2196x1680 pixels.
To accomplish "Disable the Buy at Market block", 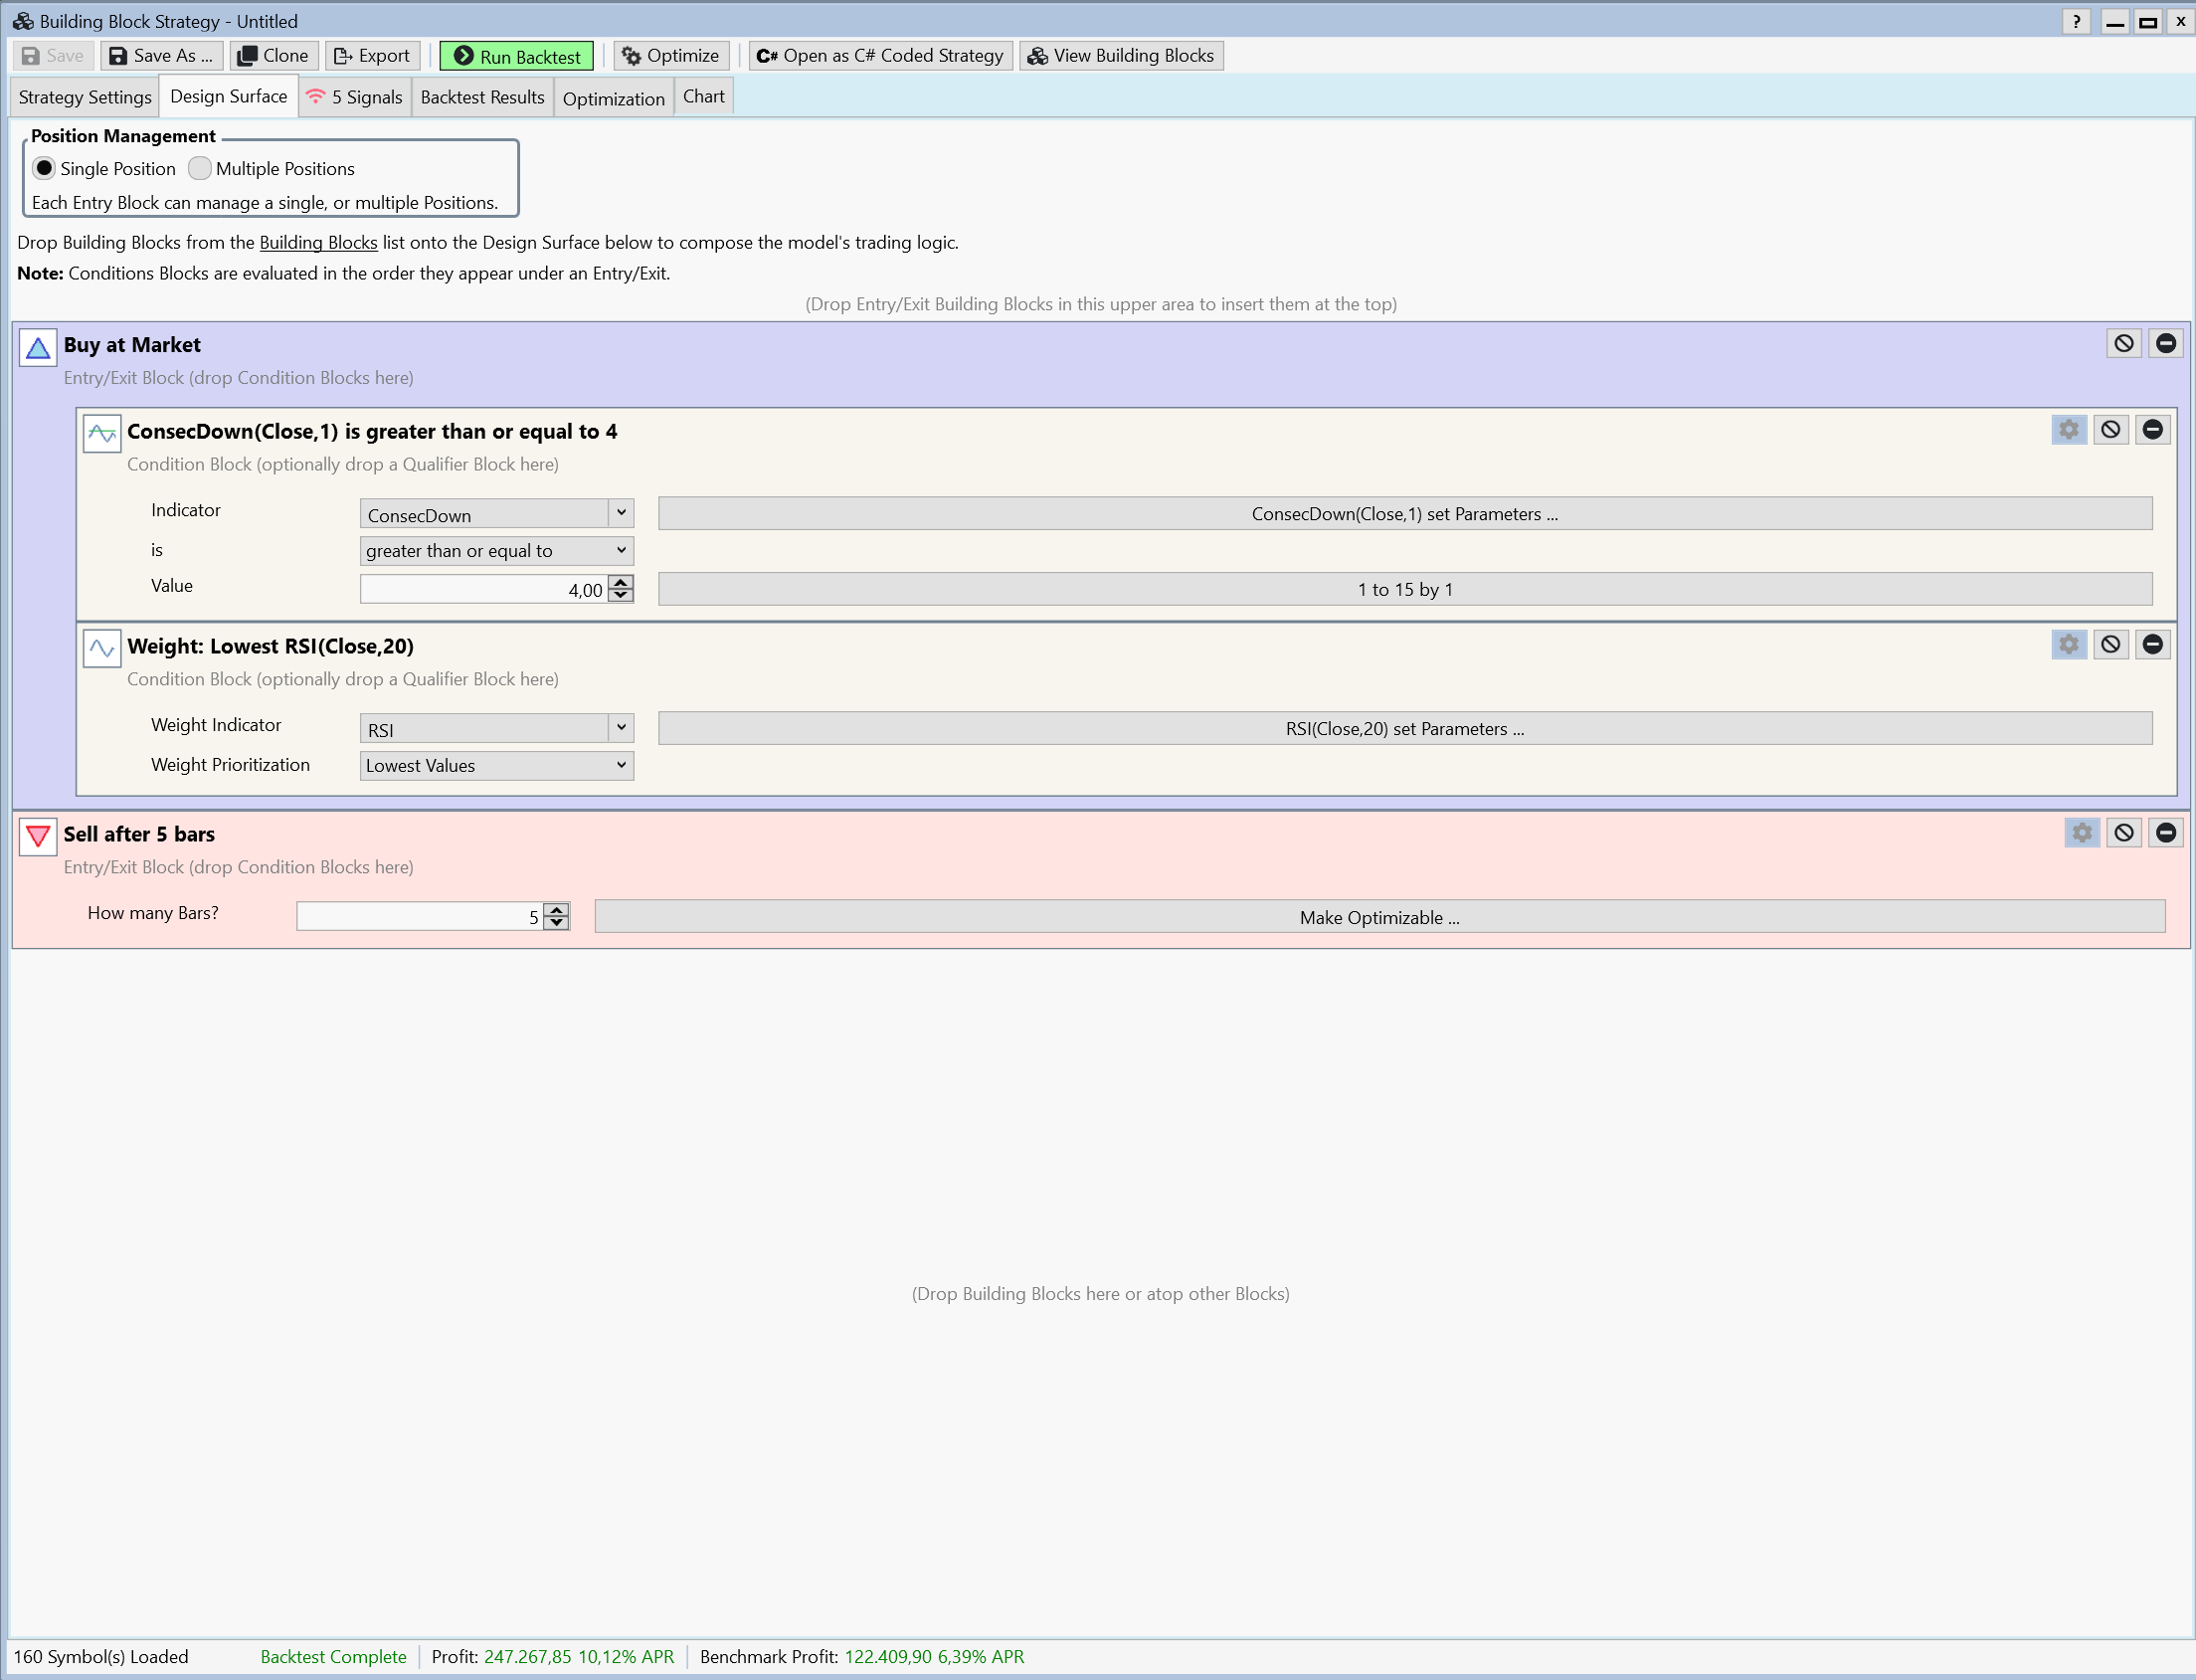I will tap(2123, 344).
